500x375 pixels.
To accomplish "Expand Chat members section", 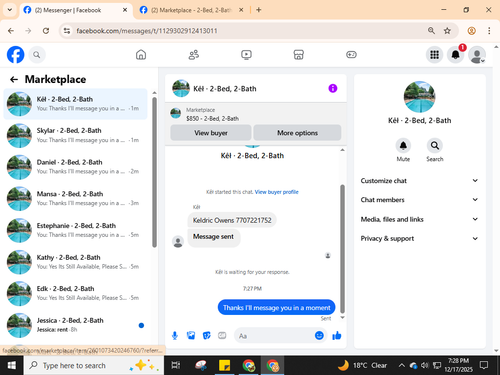I will (x=419, y=200).
